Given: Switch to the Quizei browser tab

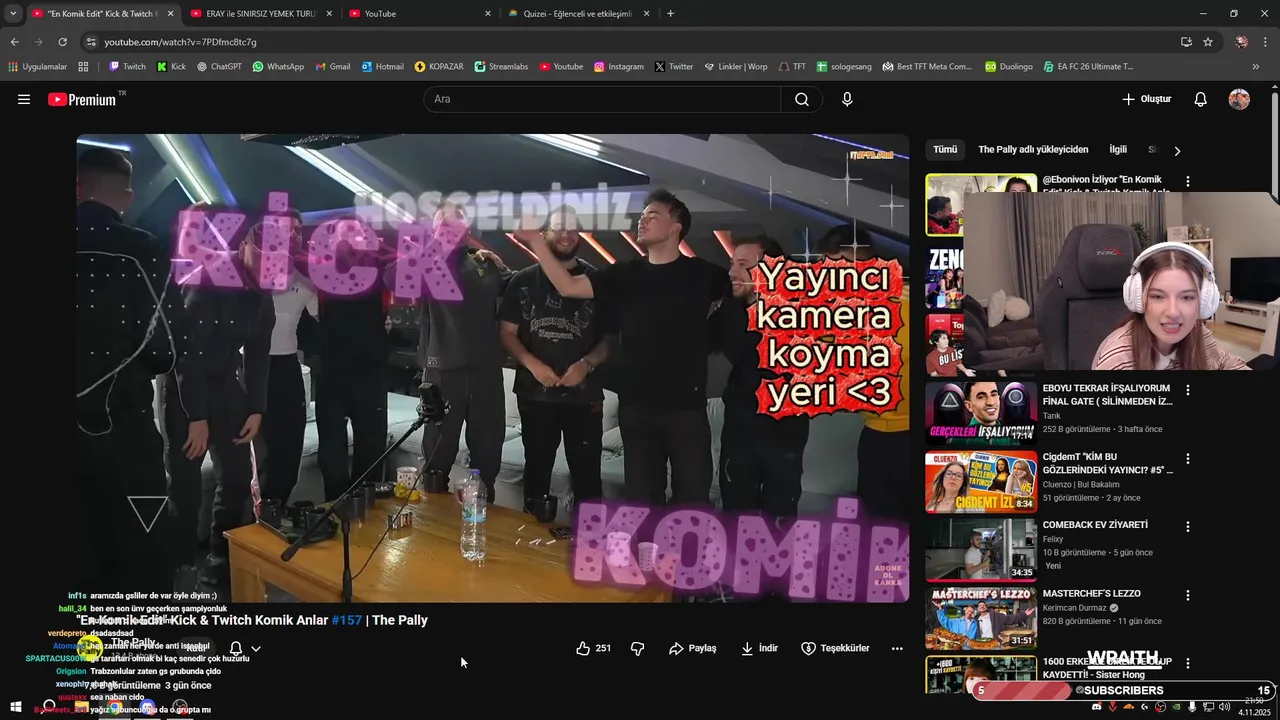Looking at the screenshot, I should (x=578, y=13).
